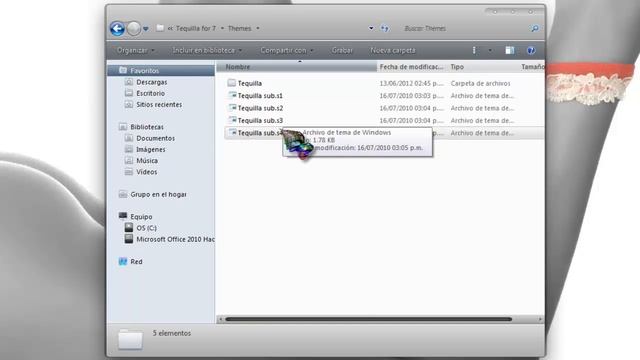Click the Documentos library icon
The height and width of the screenshot is (360, 640).
[129, 138]
